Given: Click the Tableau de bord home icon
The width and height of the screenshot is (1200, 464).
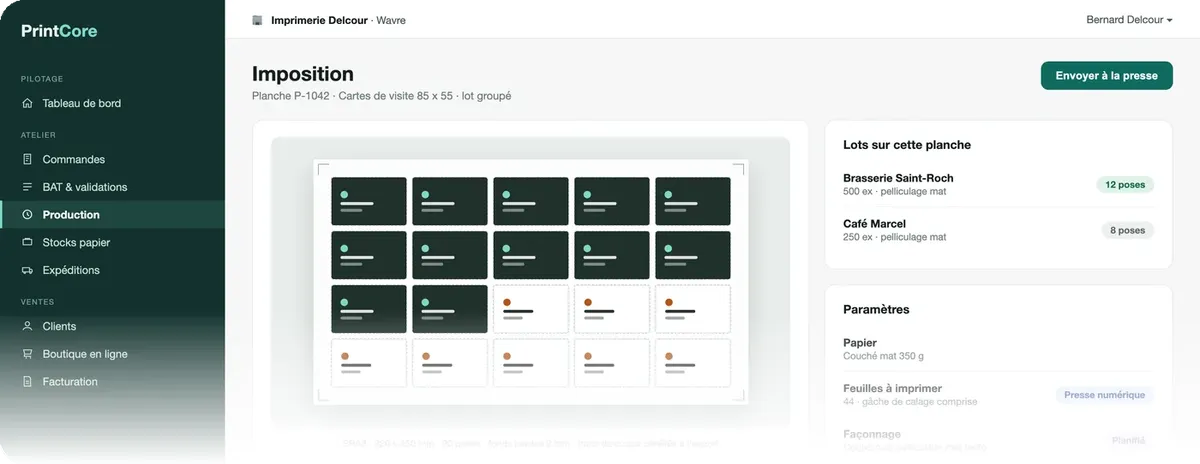Looking at the screenshot, I should tap(27, 103).
